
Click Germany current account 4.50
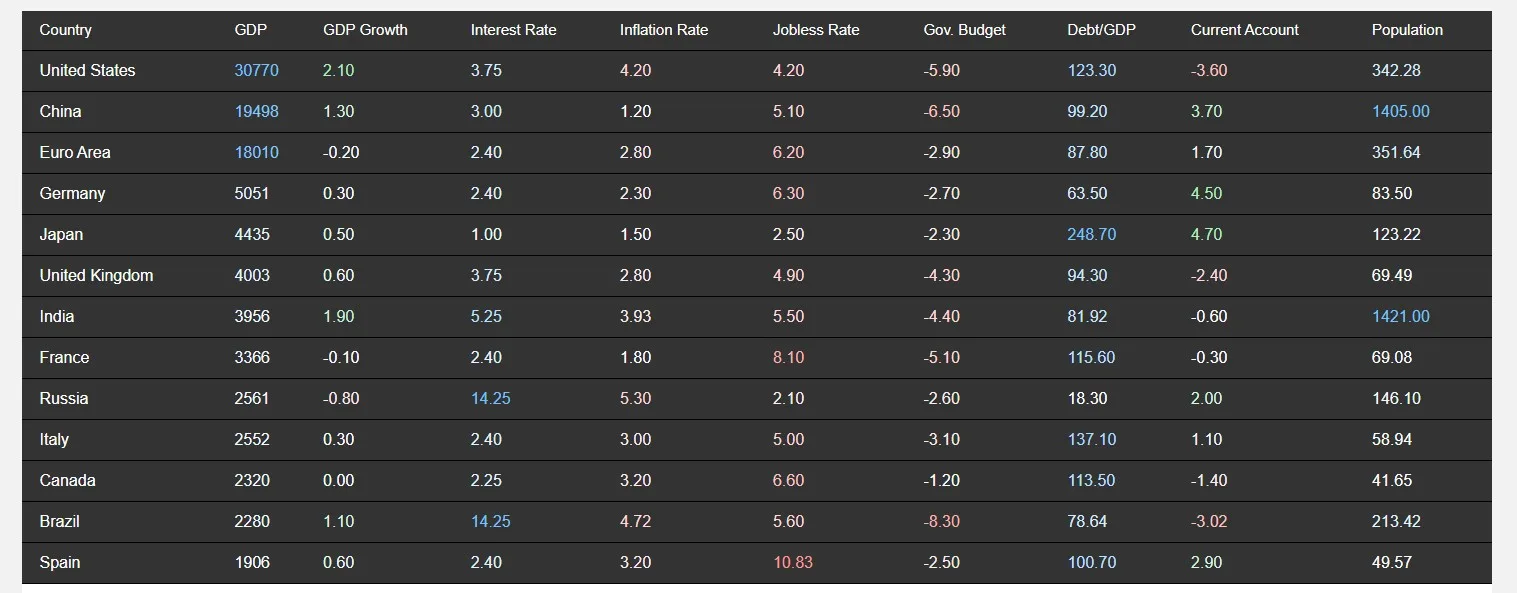1206,193
